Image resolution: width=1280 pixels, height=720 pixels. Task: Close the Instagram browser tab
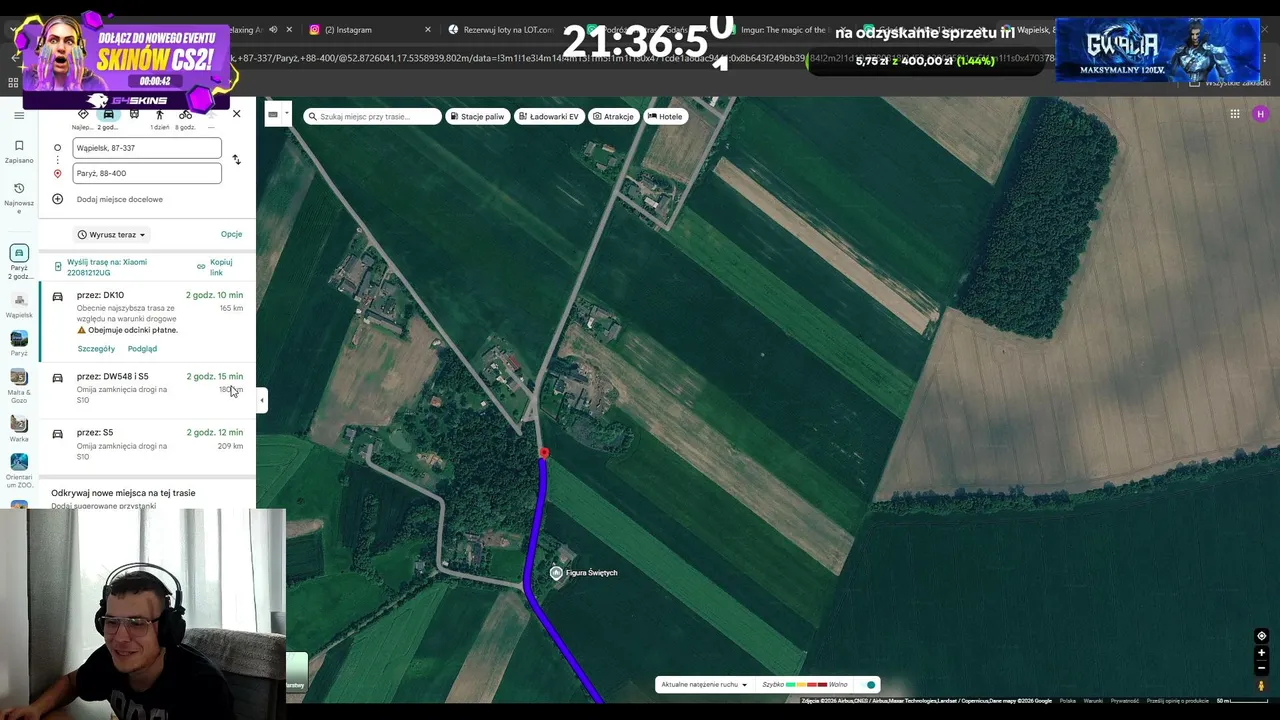(x=428, y=30)
